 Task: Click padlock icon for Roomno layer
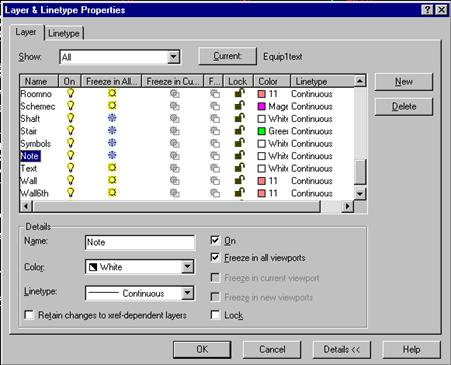tap(239, 93)
